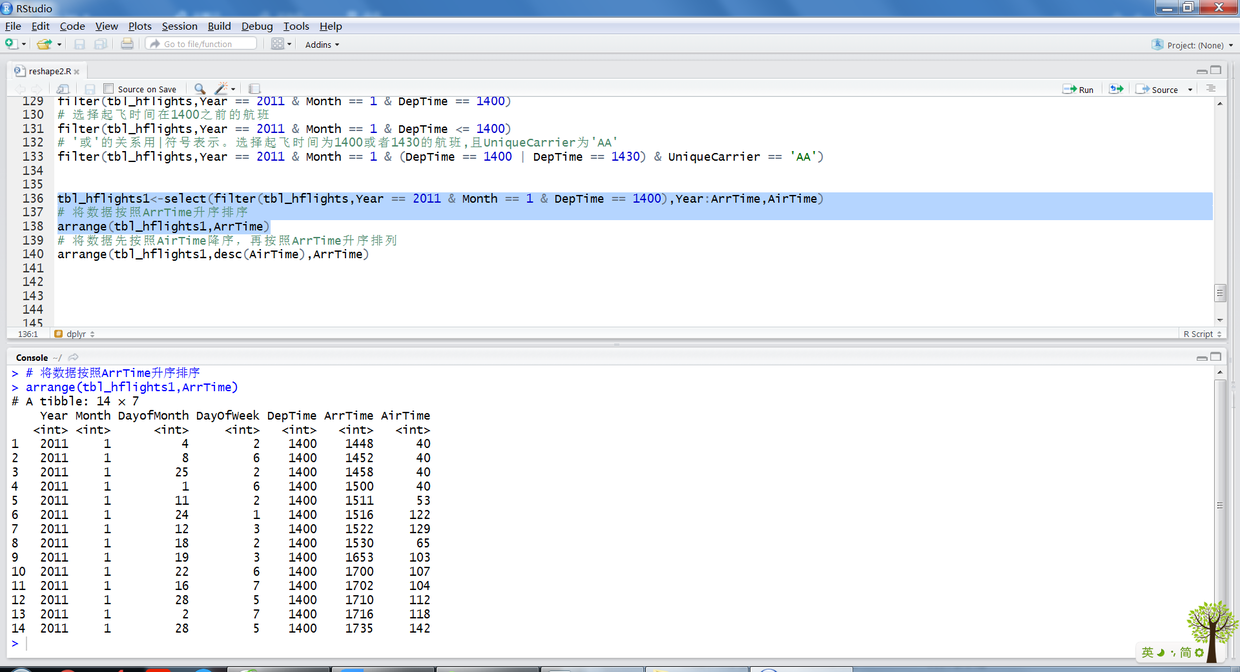Click the Print document icon
1240x672 pixels.
click(127, 44)
